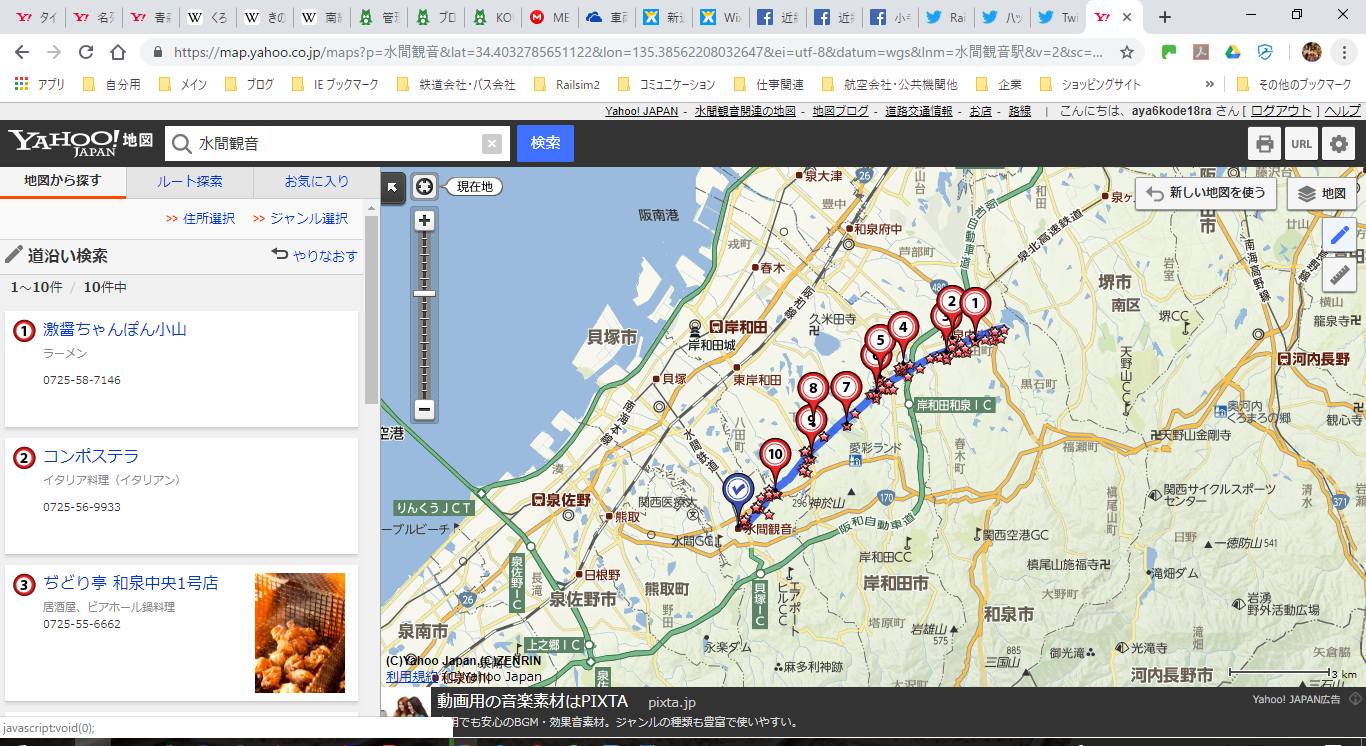Switch to the MEGA browser tab

(x=549, y=17)
